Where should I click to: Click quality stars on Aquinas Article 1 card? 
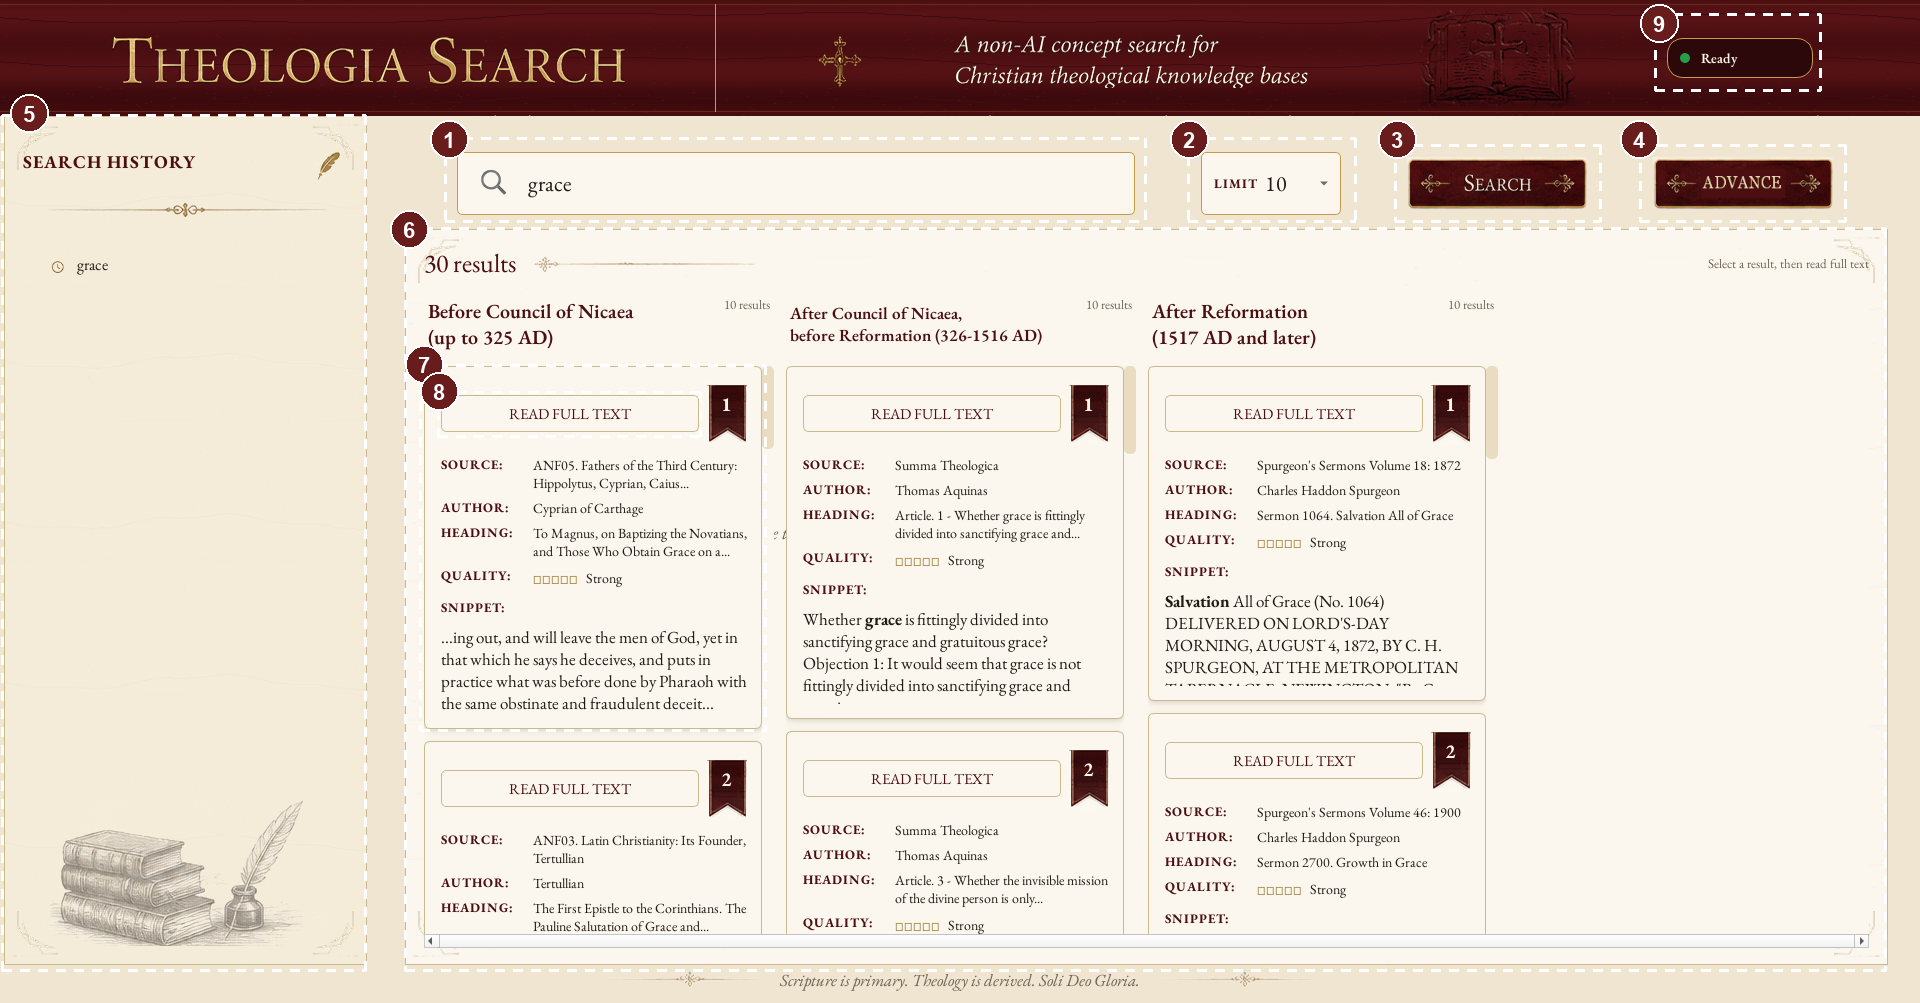917,562
